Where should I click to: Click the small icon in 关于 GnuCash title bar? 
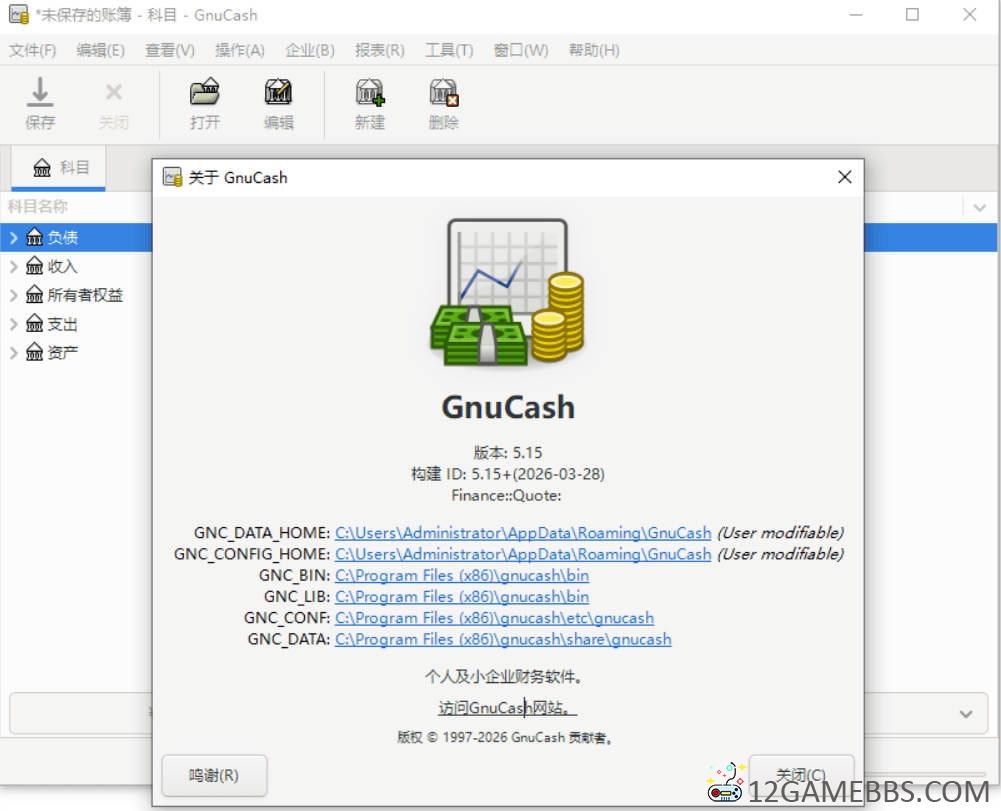point(172,177)
